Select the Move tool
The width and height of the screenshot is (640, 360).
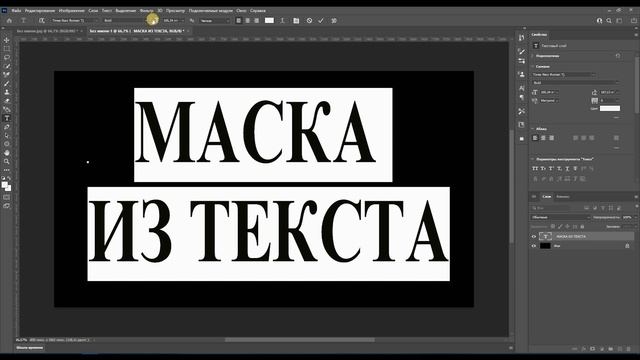point(7,40)
